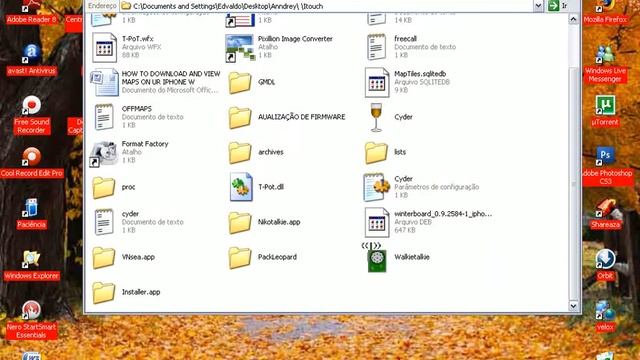Open the proc folder icon
Screen dimensions: 640x360
(104, 188)
